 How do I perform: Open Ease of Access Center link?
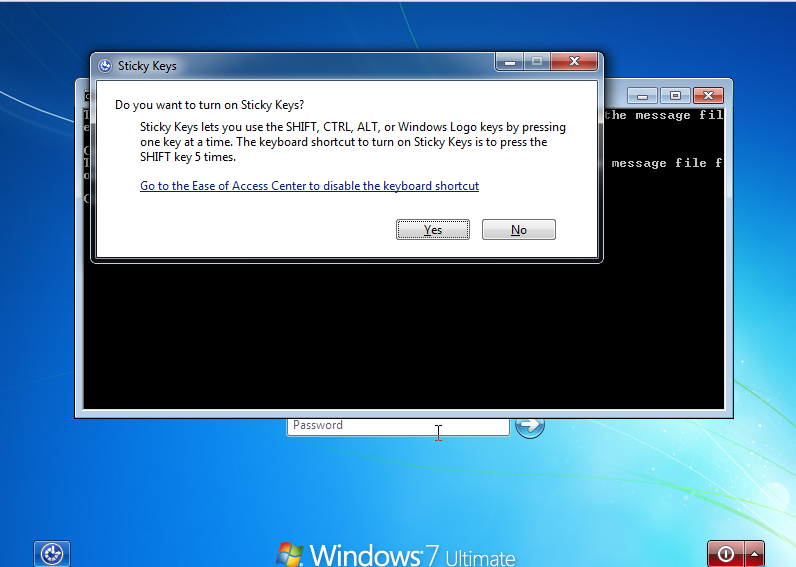pyautogui.click(x=309, y=186)
